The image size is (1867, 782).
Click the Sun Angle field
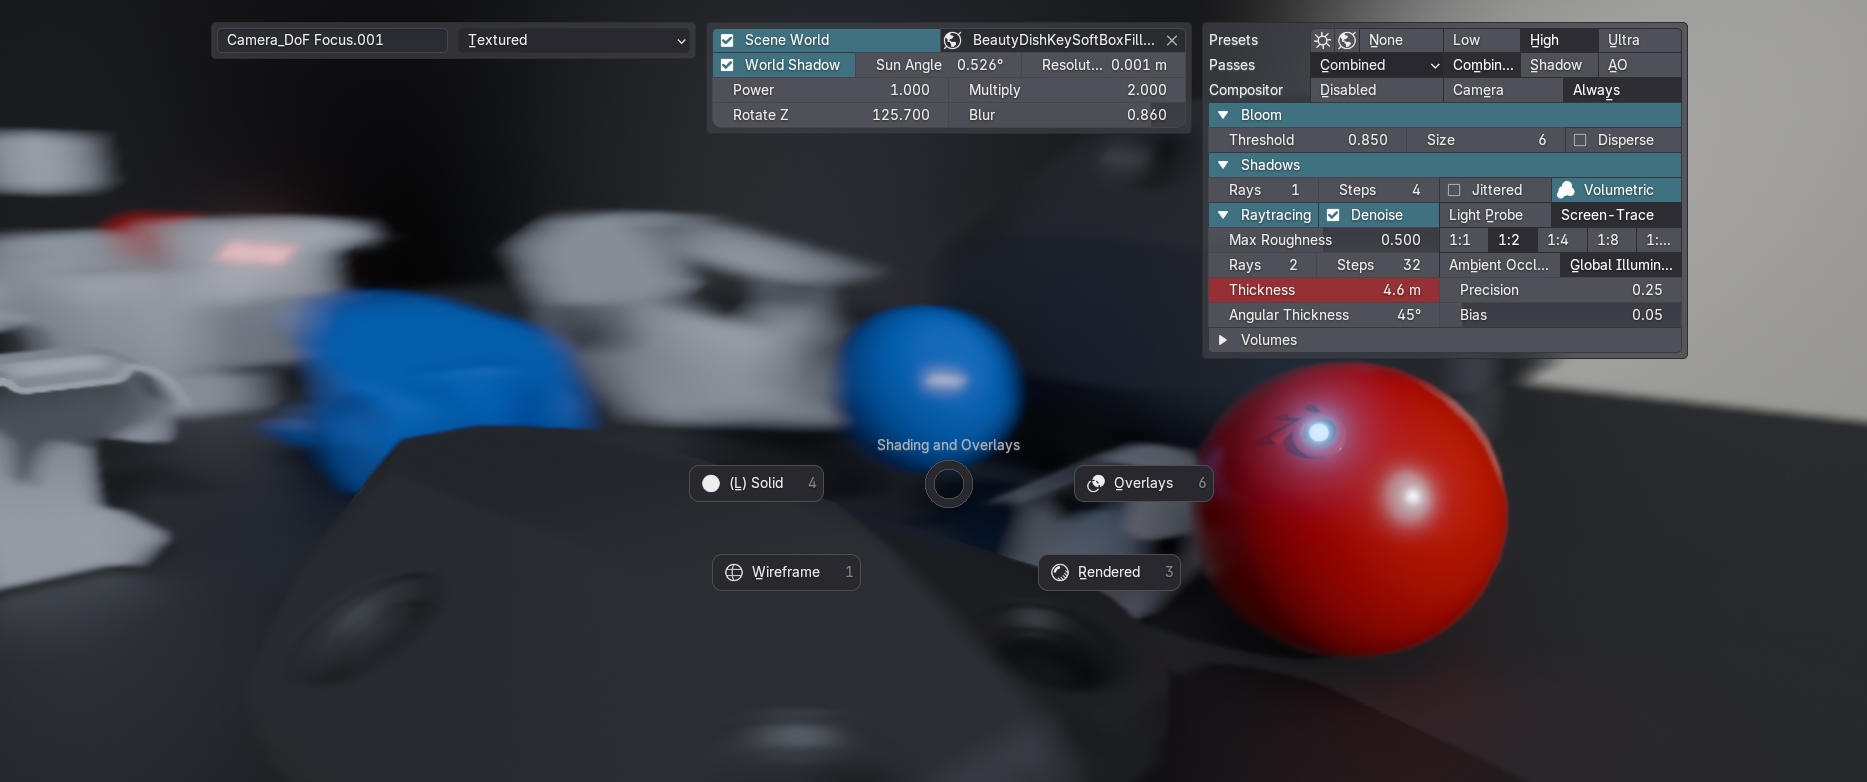[x=939, y=65]
